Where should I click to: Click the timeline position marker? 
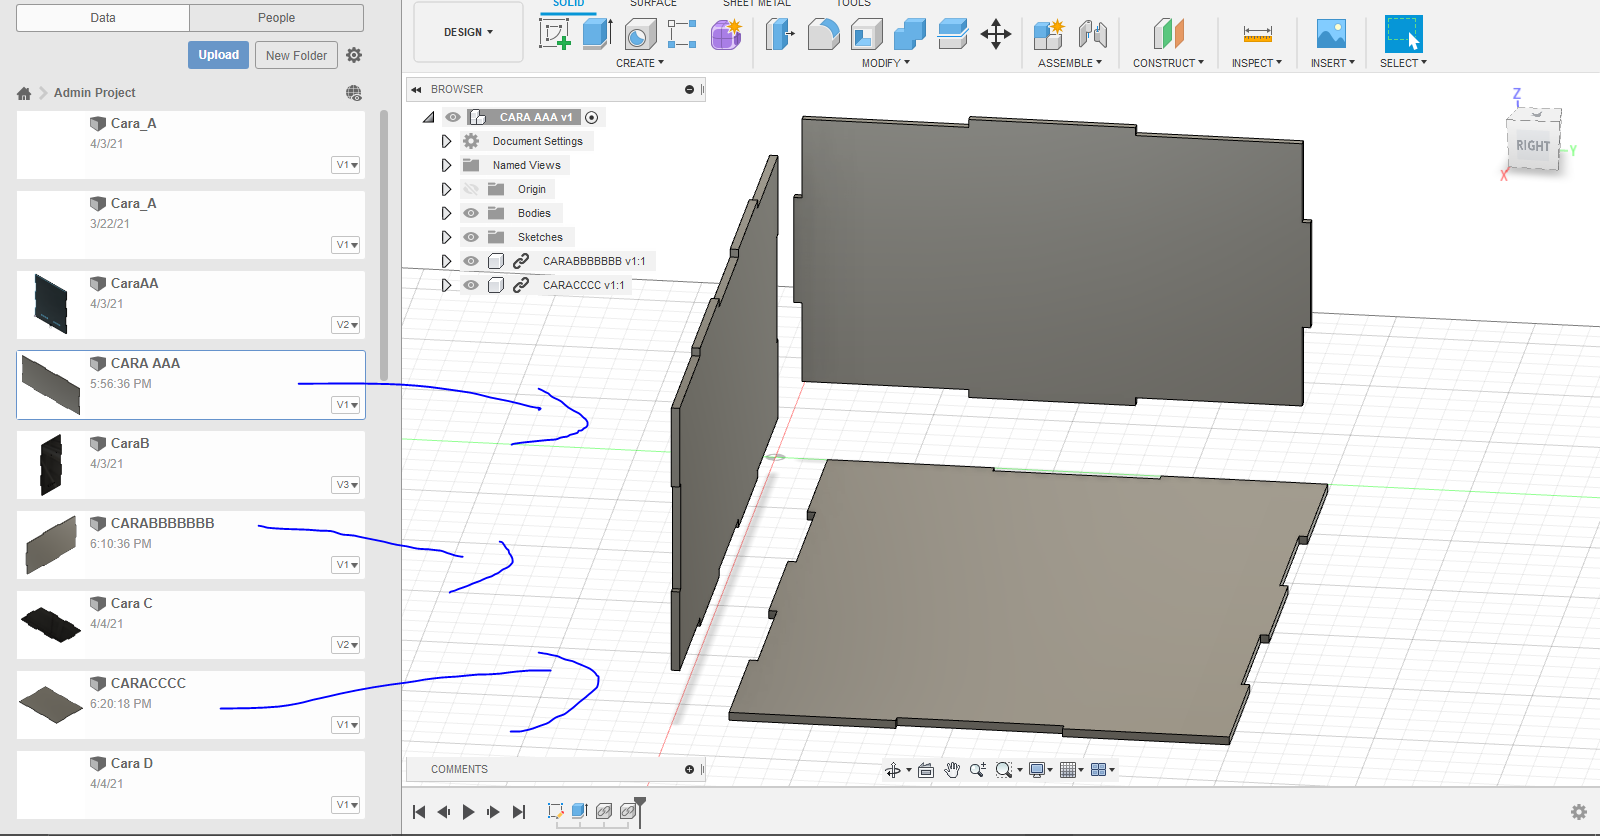[640, 810]
